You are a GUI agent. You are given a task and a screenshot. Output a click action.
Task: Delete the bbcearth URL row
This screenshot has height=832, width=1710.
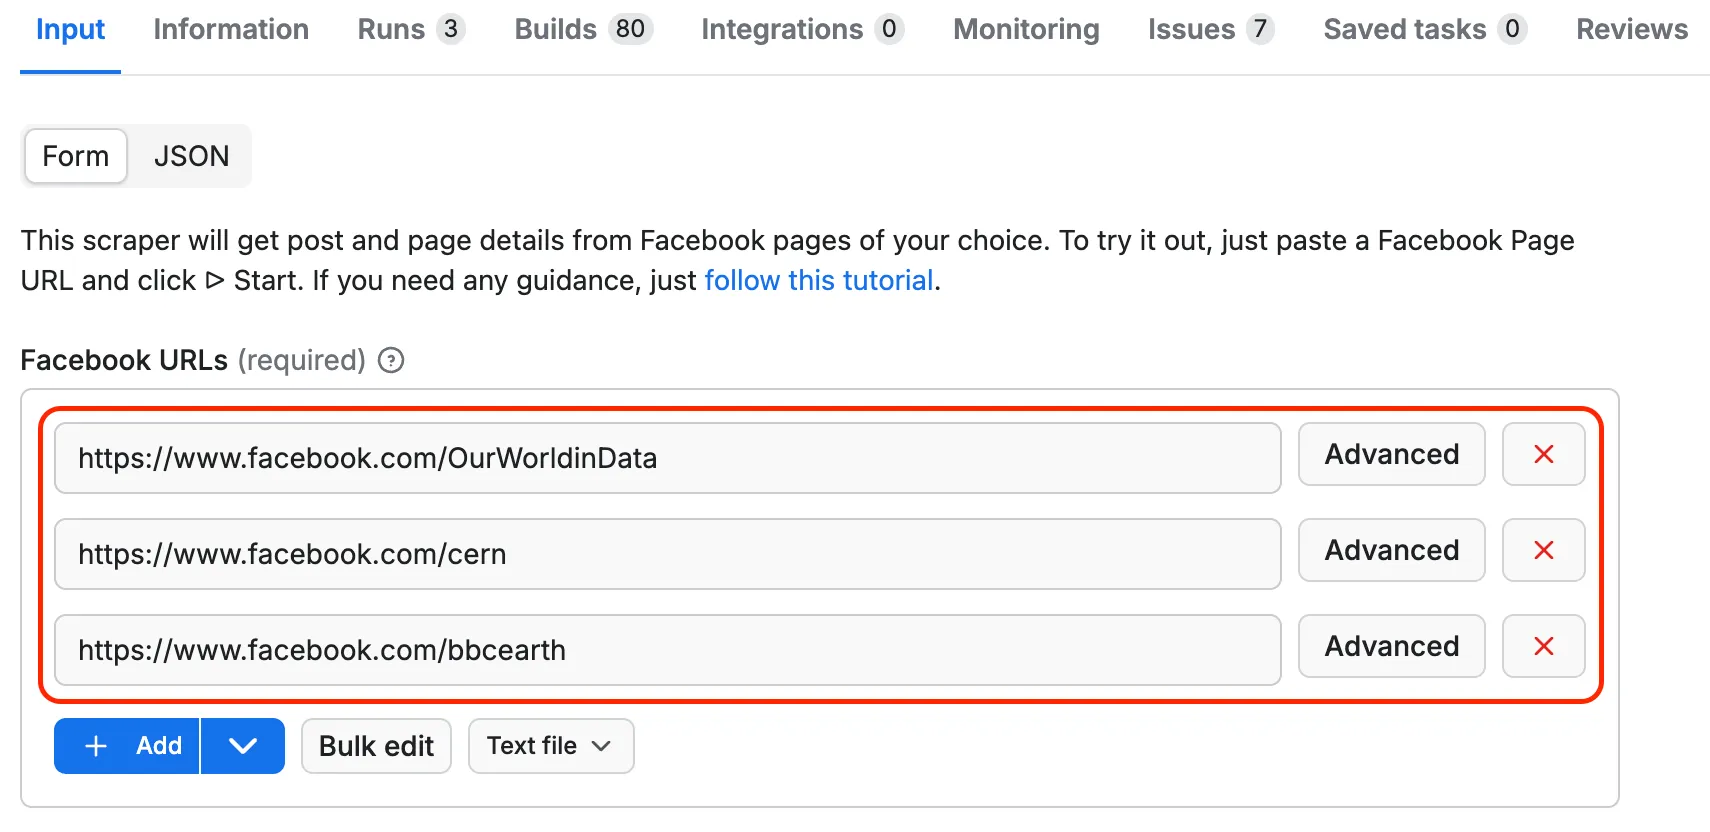coord(1543,646)
